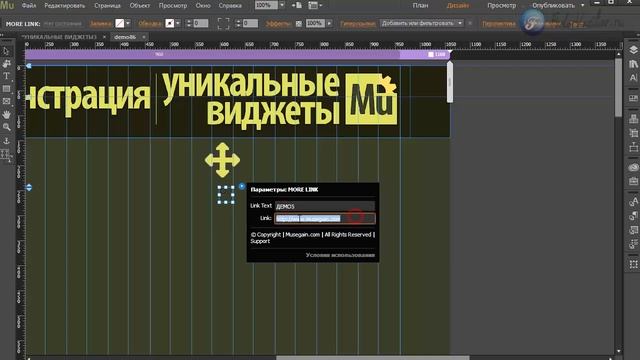Viewport: 640px width, 360px height.
Task: Click the blue widget options arrow button
Action: point(242,186)
